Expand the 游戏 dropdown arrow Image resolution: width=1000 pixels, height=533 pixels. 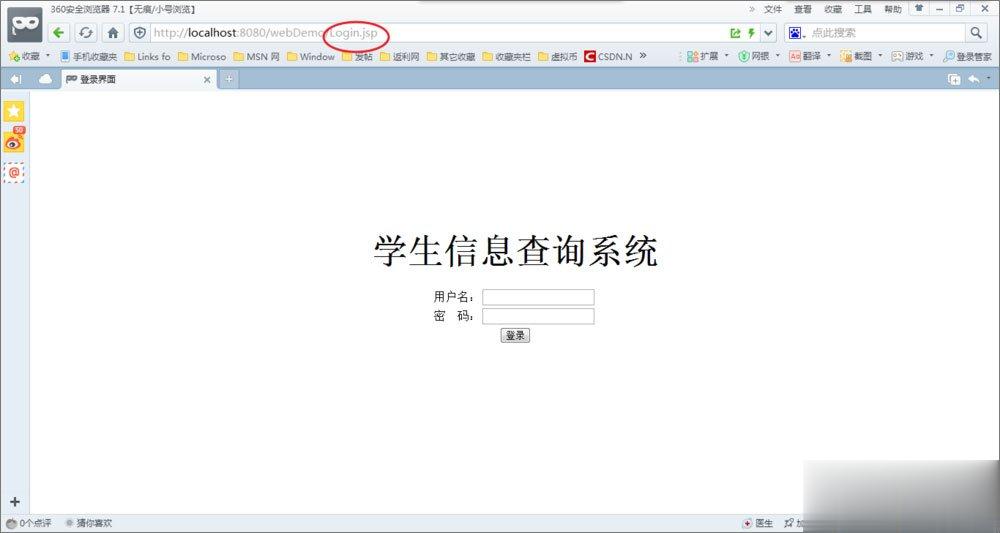(x=931, y=56)
